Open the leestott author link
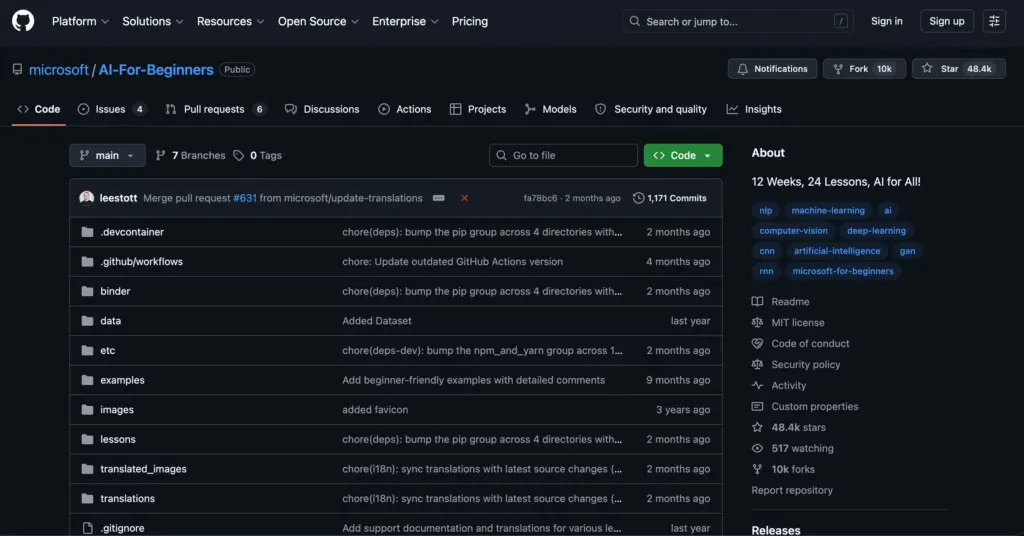The height and width of the screenshot is (536, 1024). (x=118, y=198)
